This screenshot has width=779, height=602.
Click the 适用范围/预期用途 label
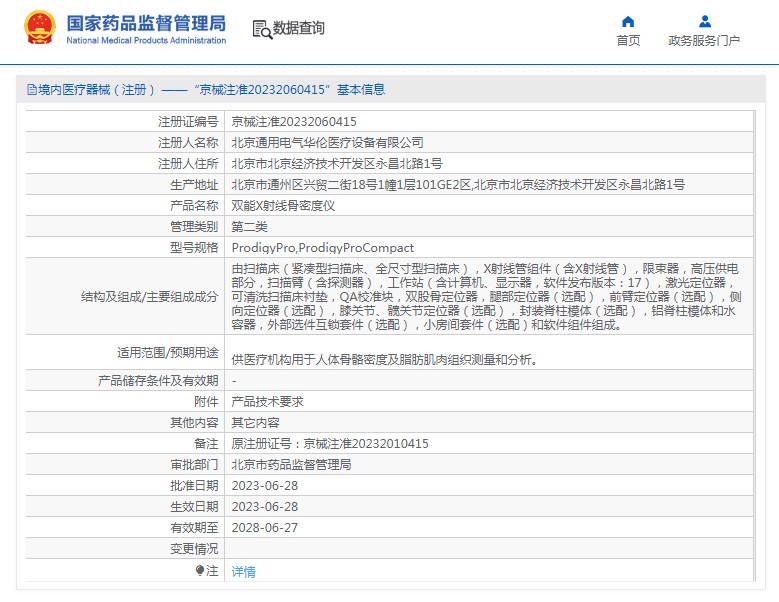168,353
